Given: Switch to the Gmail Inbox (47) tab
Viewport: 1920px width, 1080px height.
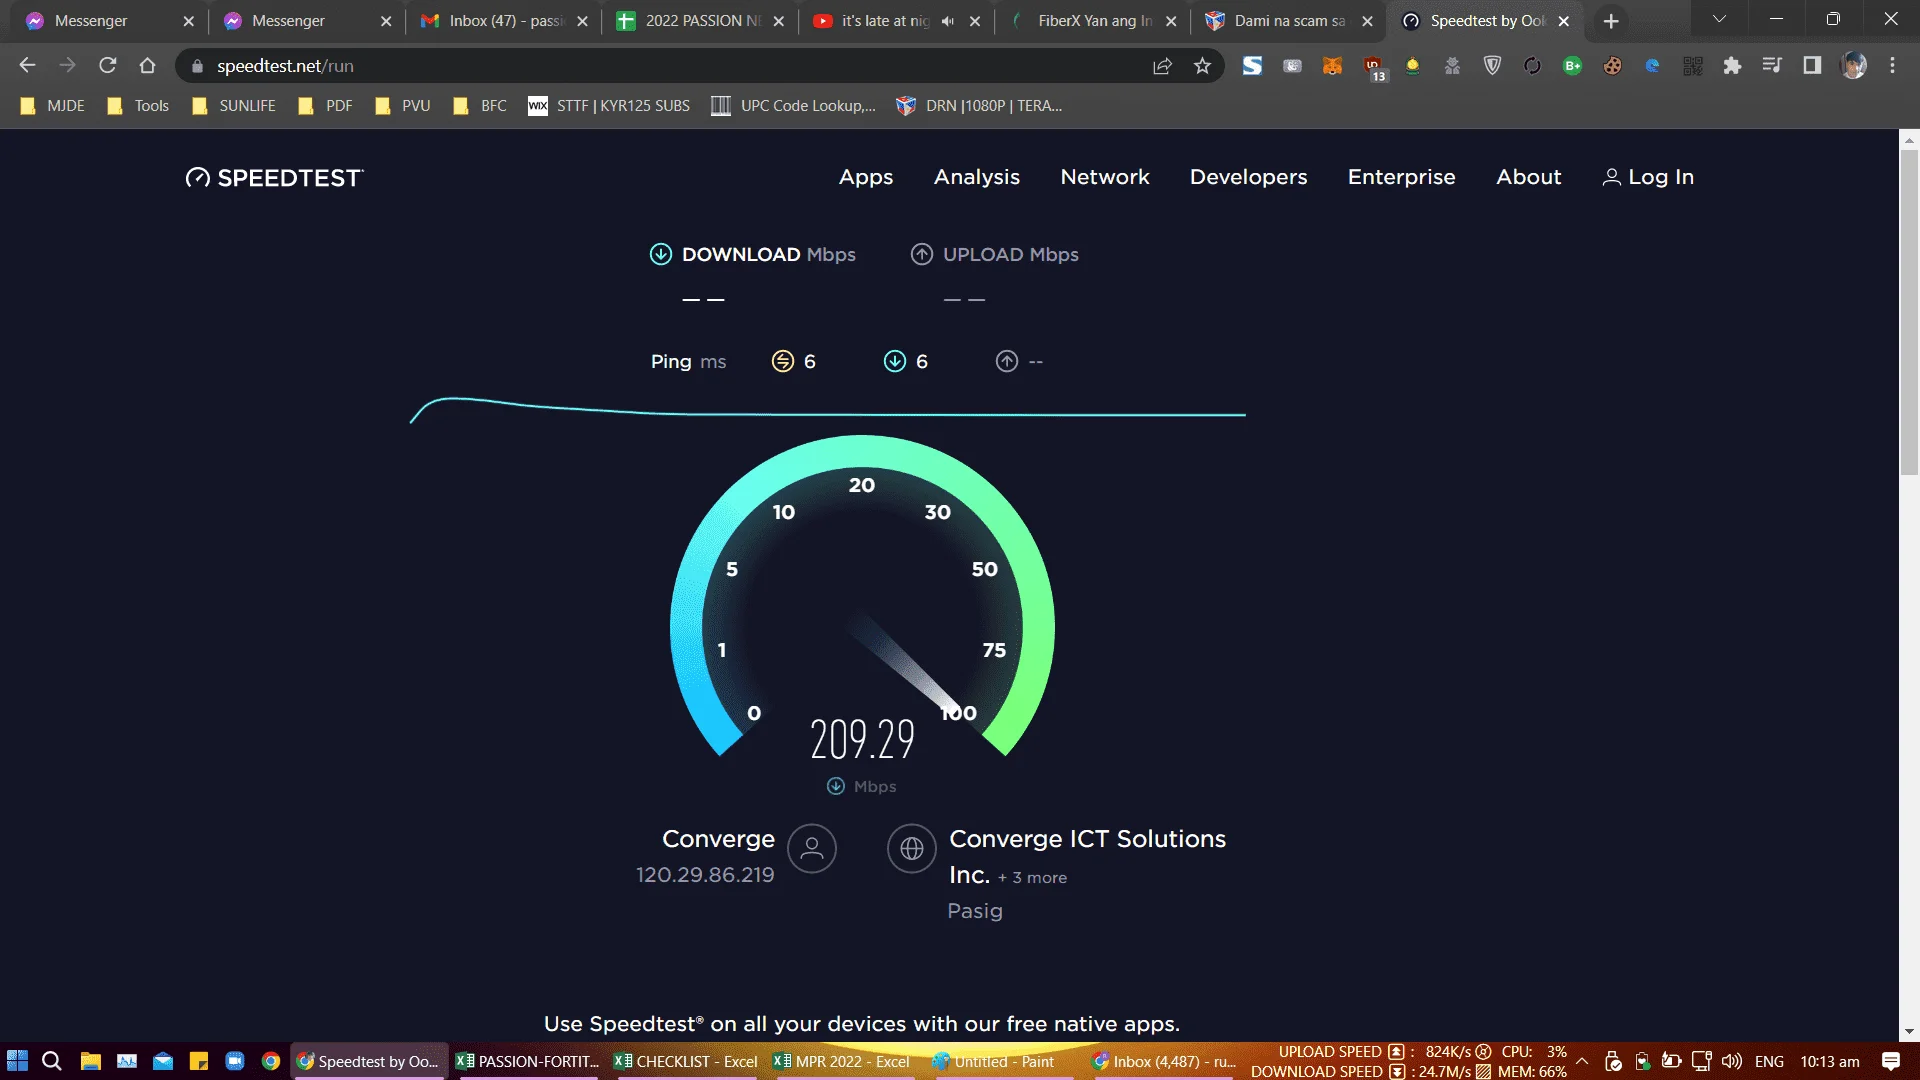Looking at the screenshot, I should (x=505, y=21).
